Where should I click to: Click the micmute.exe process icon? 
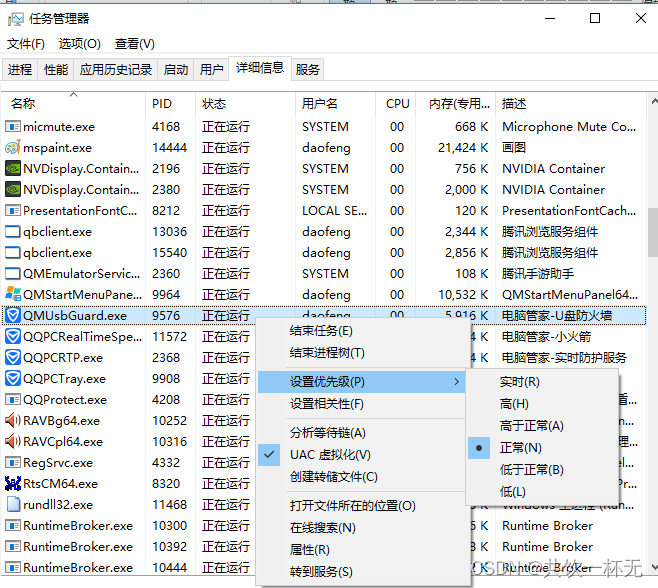[13, 126]
